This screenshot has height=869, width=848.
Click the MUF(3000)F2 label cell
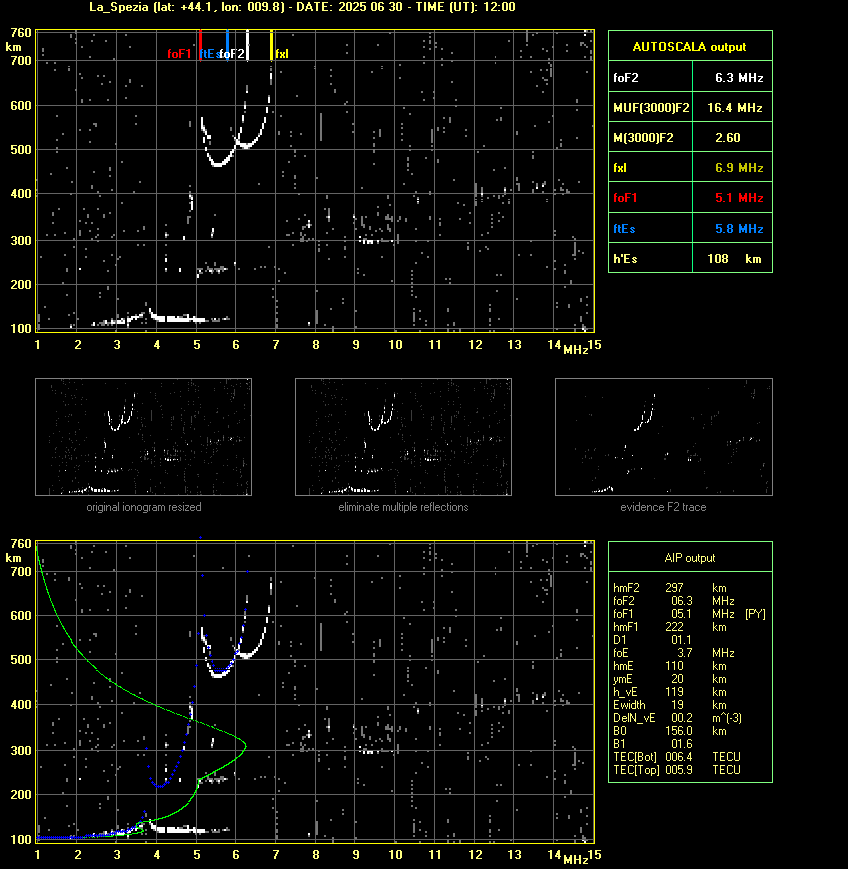point(651,108)
